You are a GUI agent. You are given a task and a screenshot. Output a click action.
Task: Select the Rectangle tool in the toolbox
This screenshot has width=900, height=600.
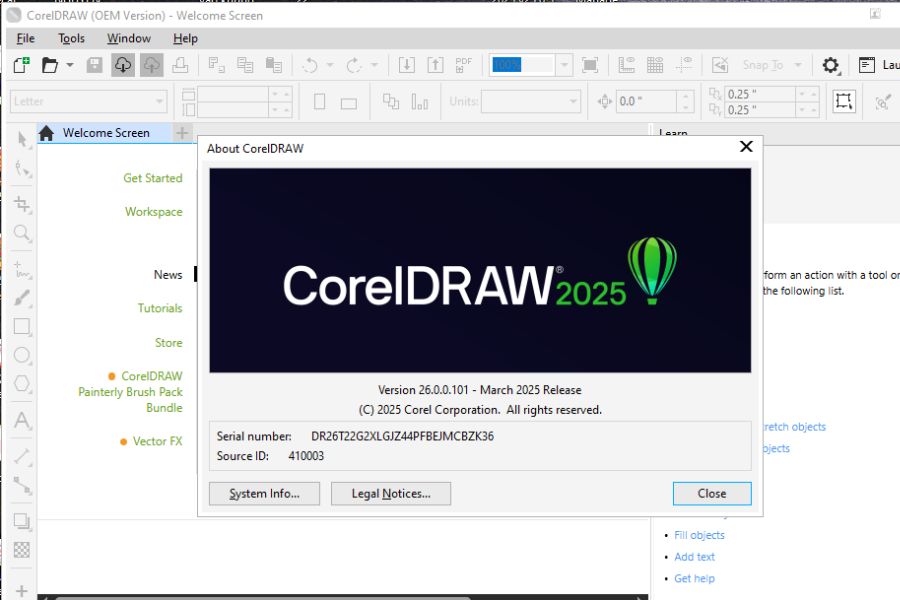[22, 327]
